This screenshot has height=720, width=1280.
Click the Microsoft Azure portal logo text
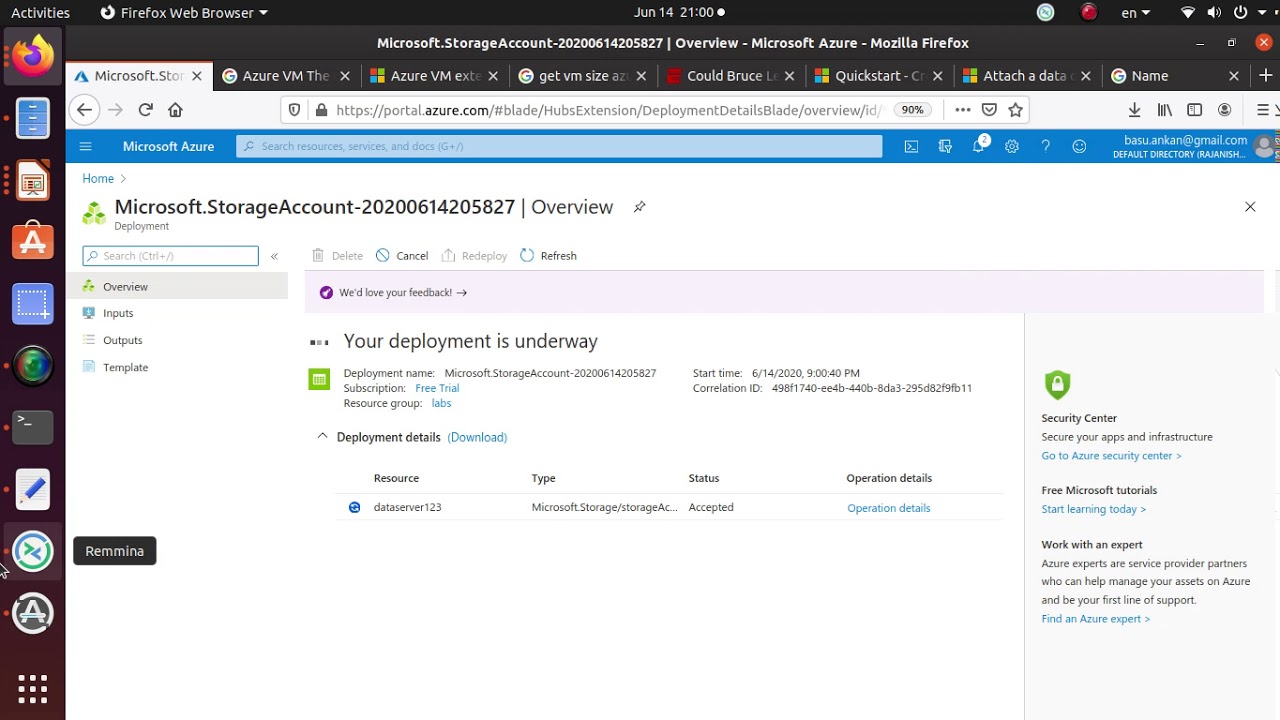click(168, 146)
